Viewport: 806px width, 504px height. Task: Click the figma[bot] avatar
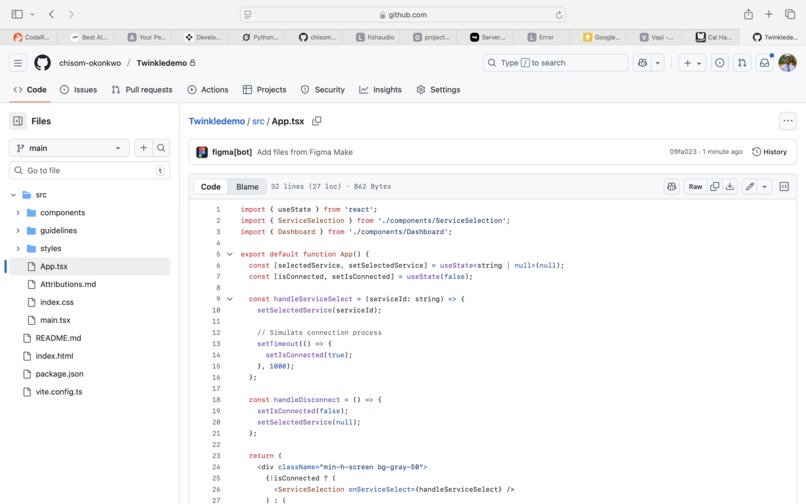202,152
